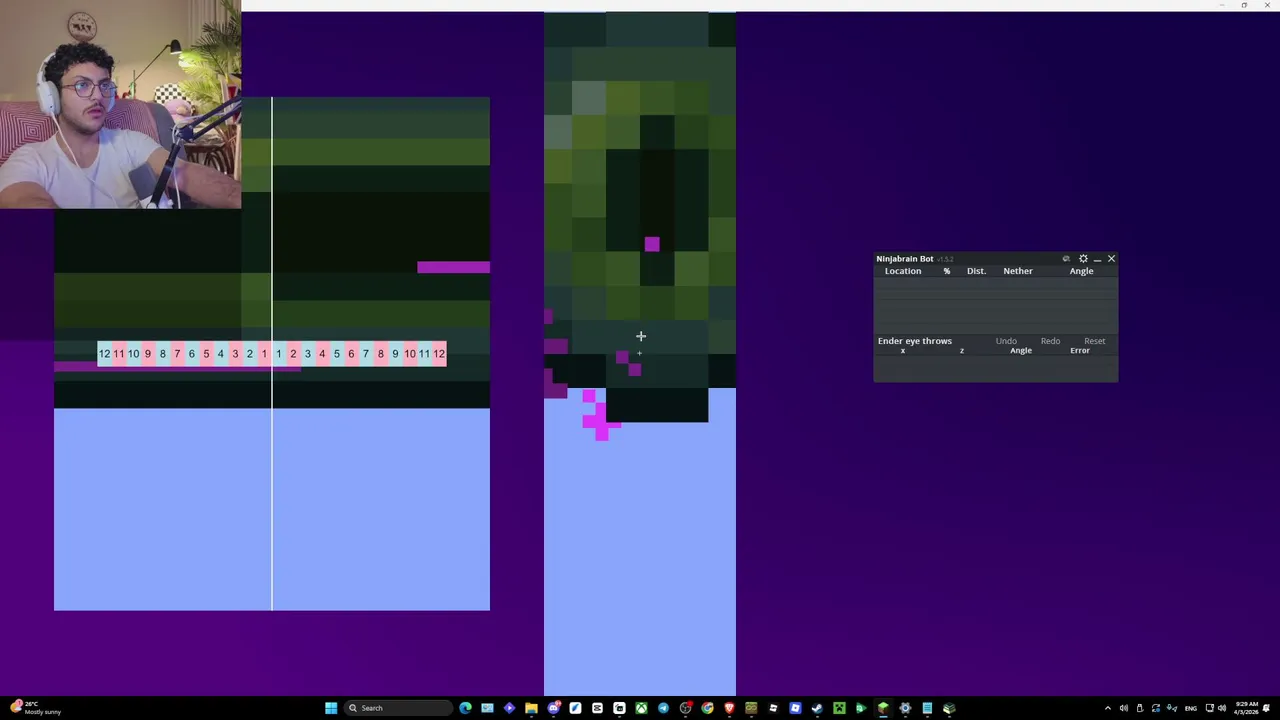Open the network tray icon

pyautogui.click(x=1209, y=708)
